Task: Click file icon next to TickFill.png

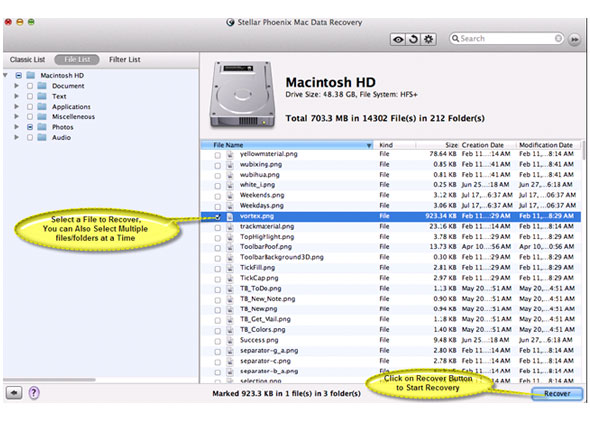Action: pos(230,268)
